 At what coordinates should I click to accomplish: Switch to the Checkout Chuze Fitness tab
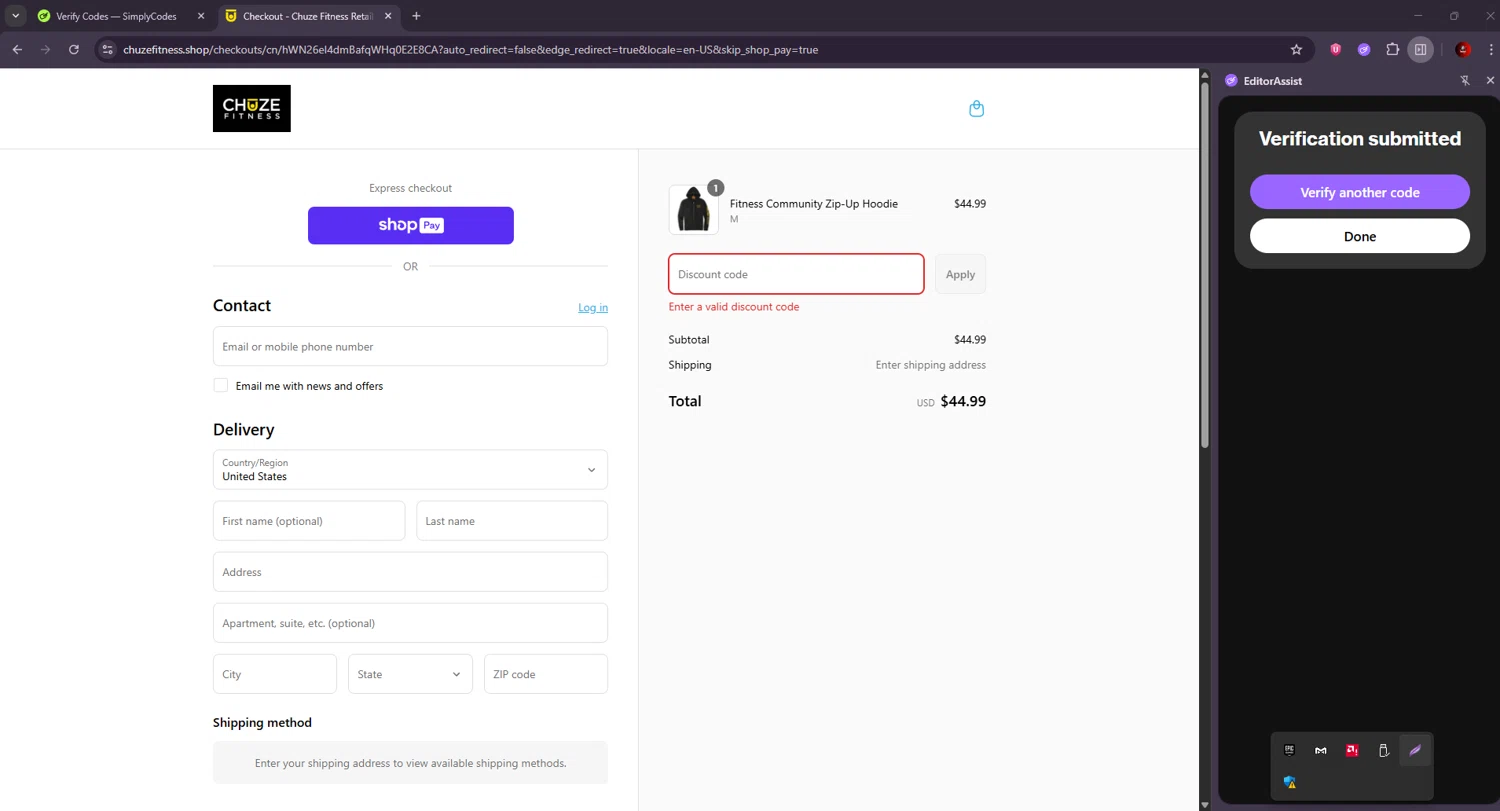(x=308, y=16)
